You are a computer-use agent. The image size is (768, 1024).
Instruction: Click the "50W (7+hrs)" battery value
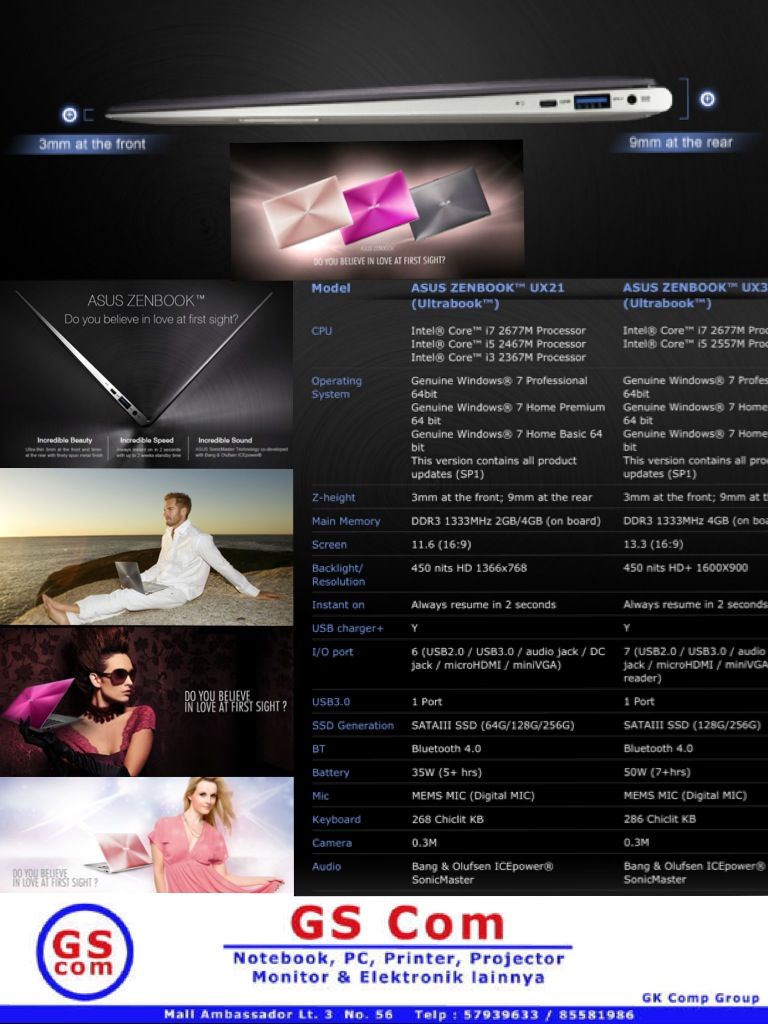pyautogui.click(x=657, y=773)
